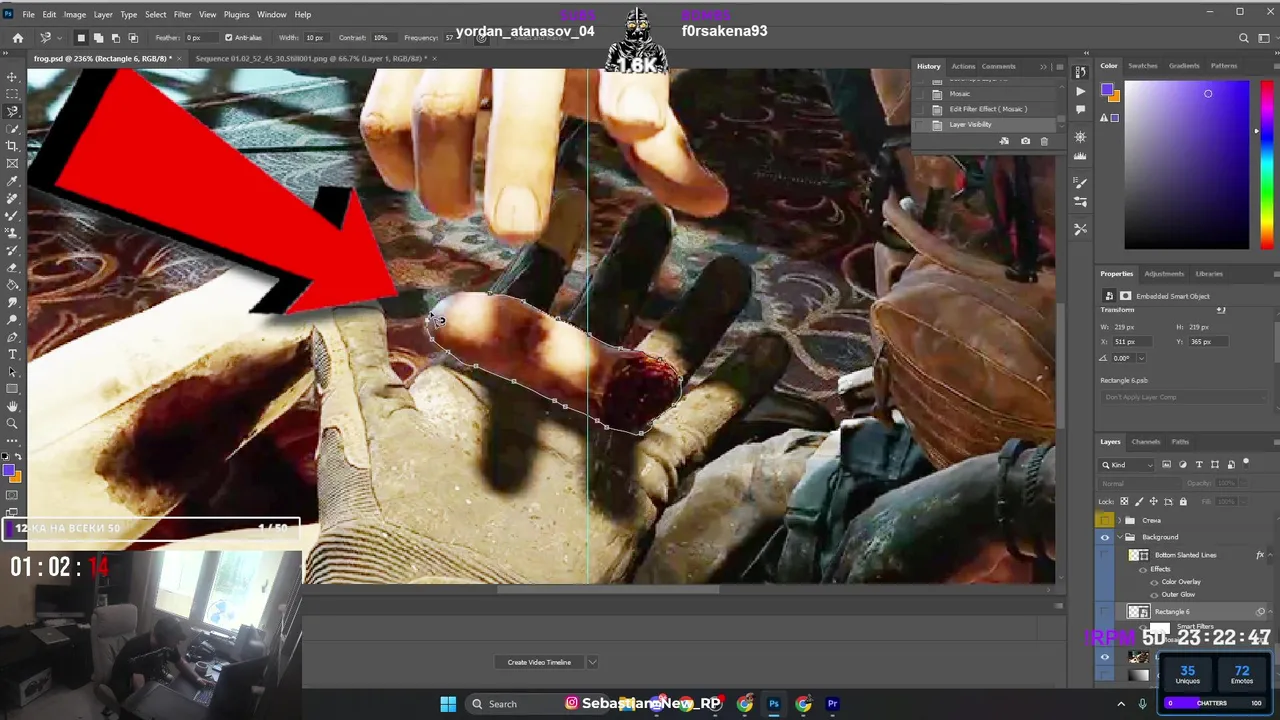Hide the Outer Glow effect
Image resolution: width=1280 pixels, height=720 pixels.
tap(1154, 594)
